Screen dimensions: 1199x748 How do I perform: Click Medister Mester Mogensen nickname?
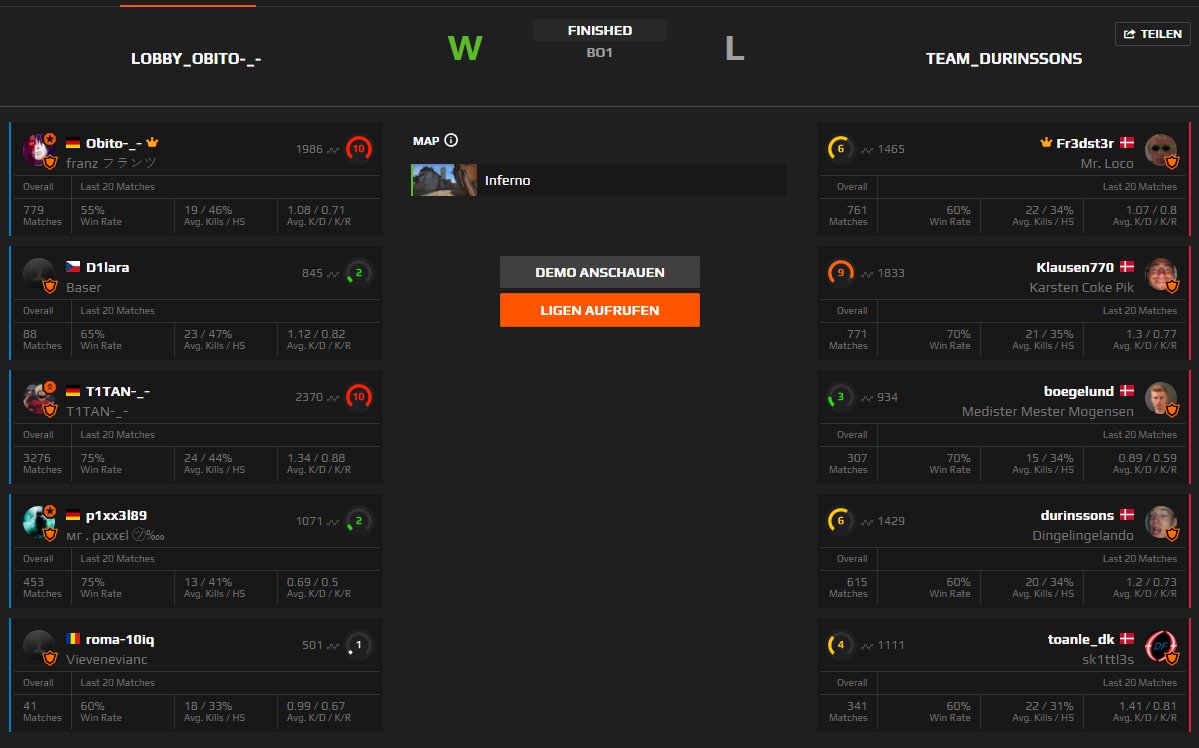point(1048,411)
